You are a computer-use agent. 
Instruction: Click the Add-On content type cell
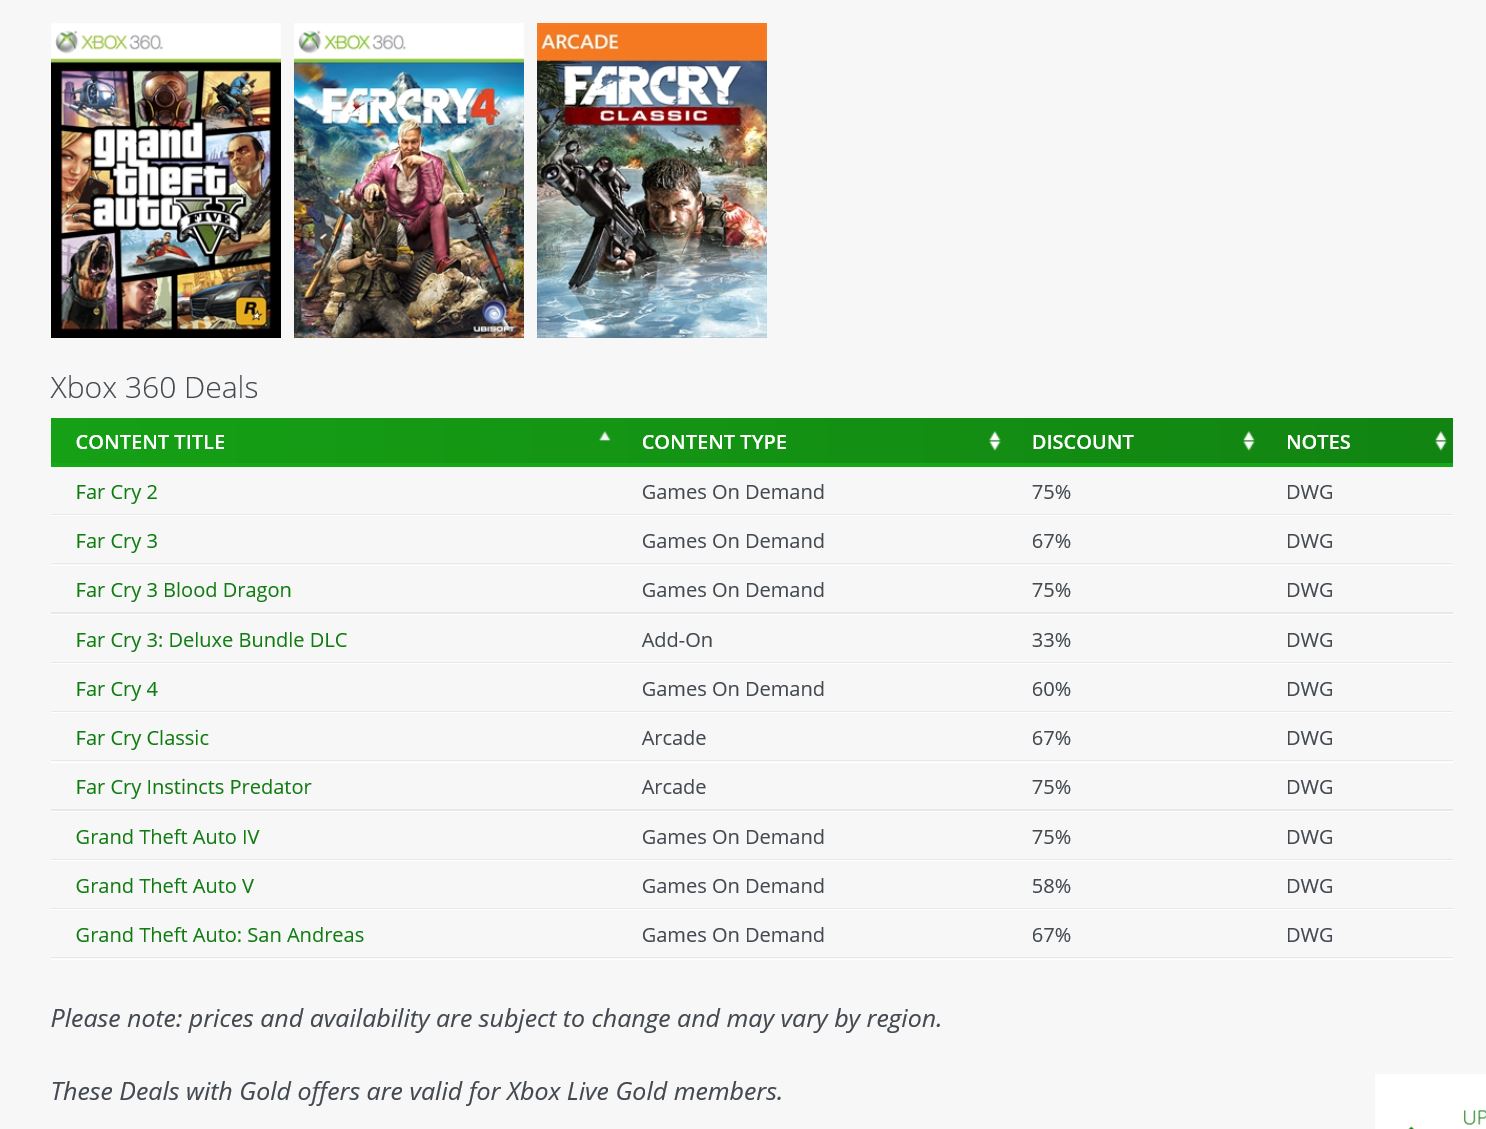point(677,640)
